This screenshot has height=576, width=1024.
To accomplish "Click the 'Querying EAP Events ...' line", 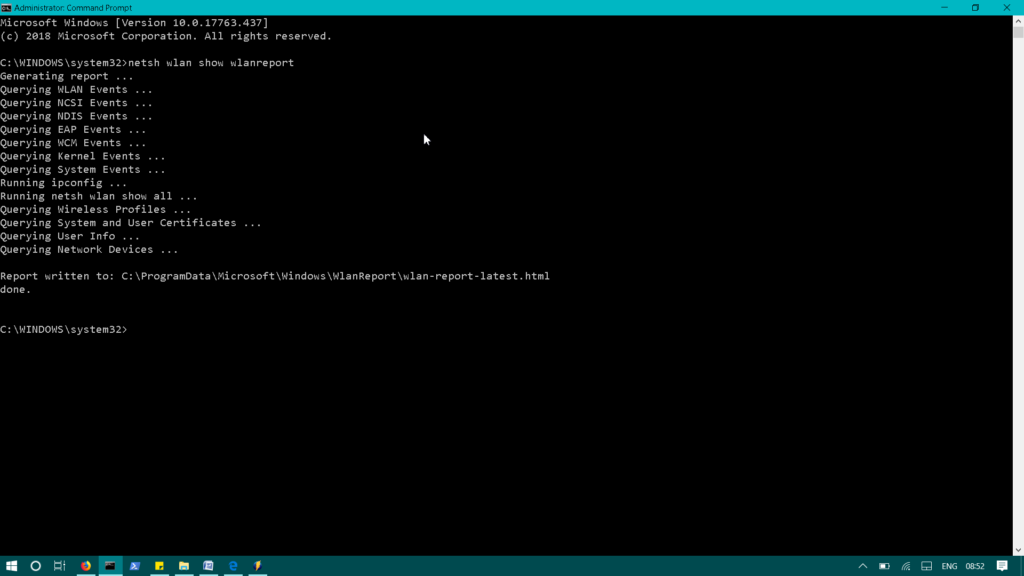I will coord(73,129).
